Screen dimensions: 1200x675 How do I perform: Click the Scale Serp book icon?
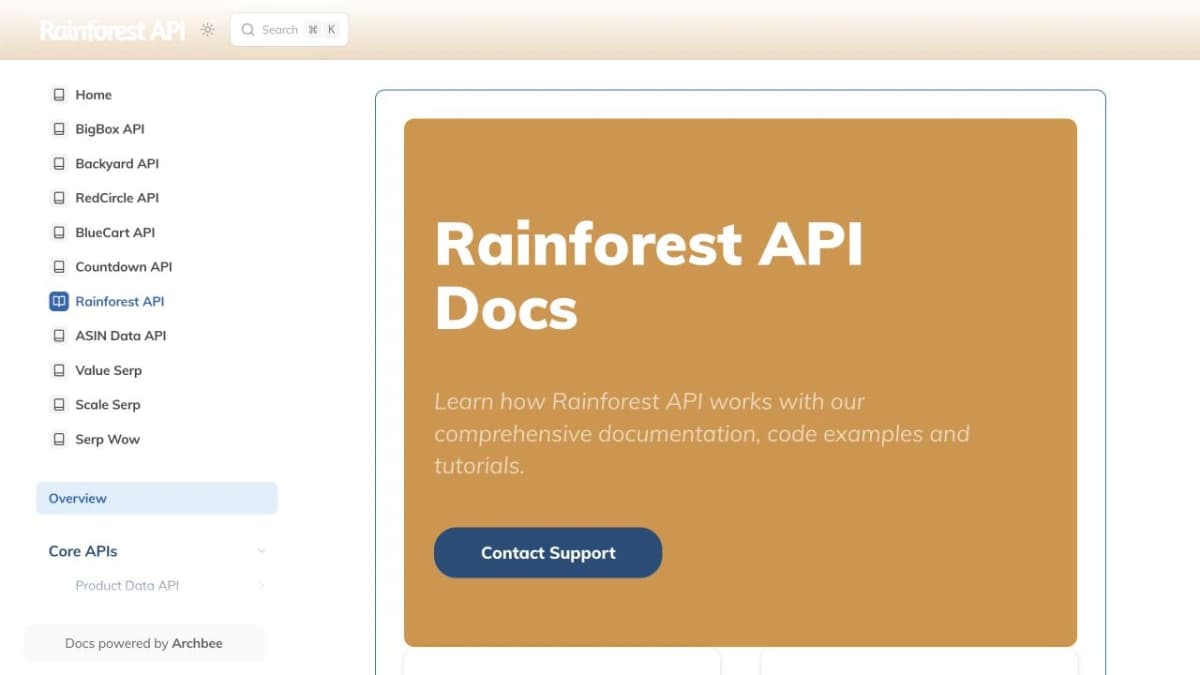(59, 405)
